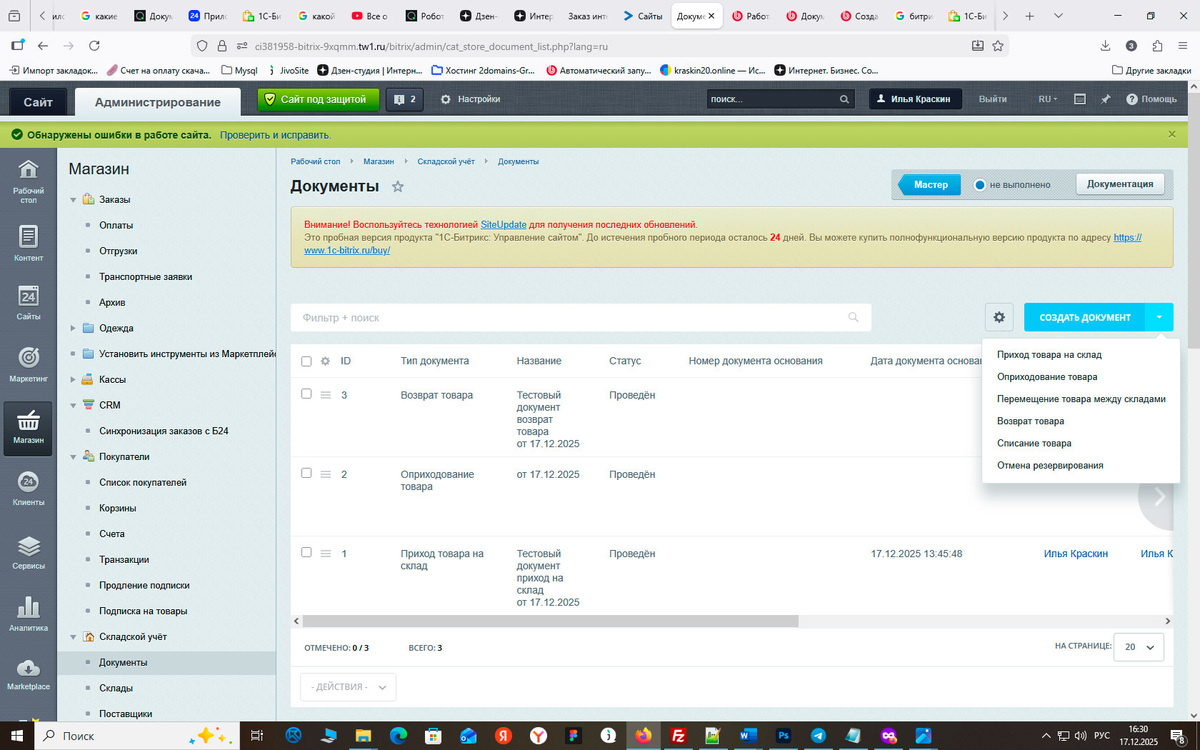Viewport: 1200px width, 750px height.
Task: Click Сайт под защитой button
Action: (x=319, y=99)
